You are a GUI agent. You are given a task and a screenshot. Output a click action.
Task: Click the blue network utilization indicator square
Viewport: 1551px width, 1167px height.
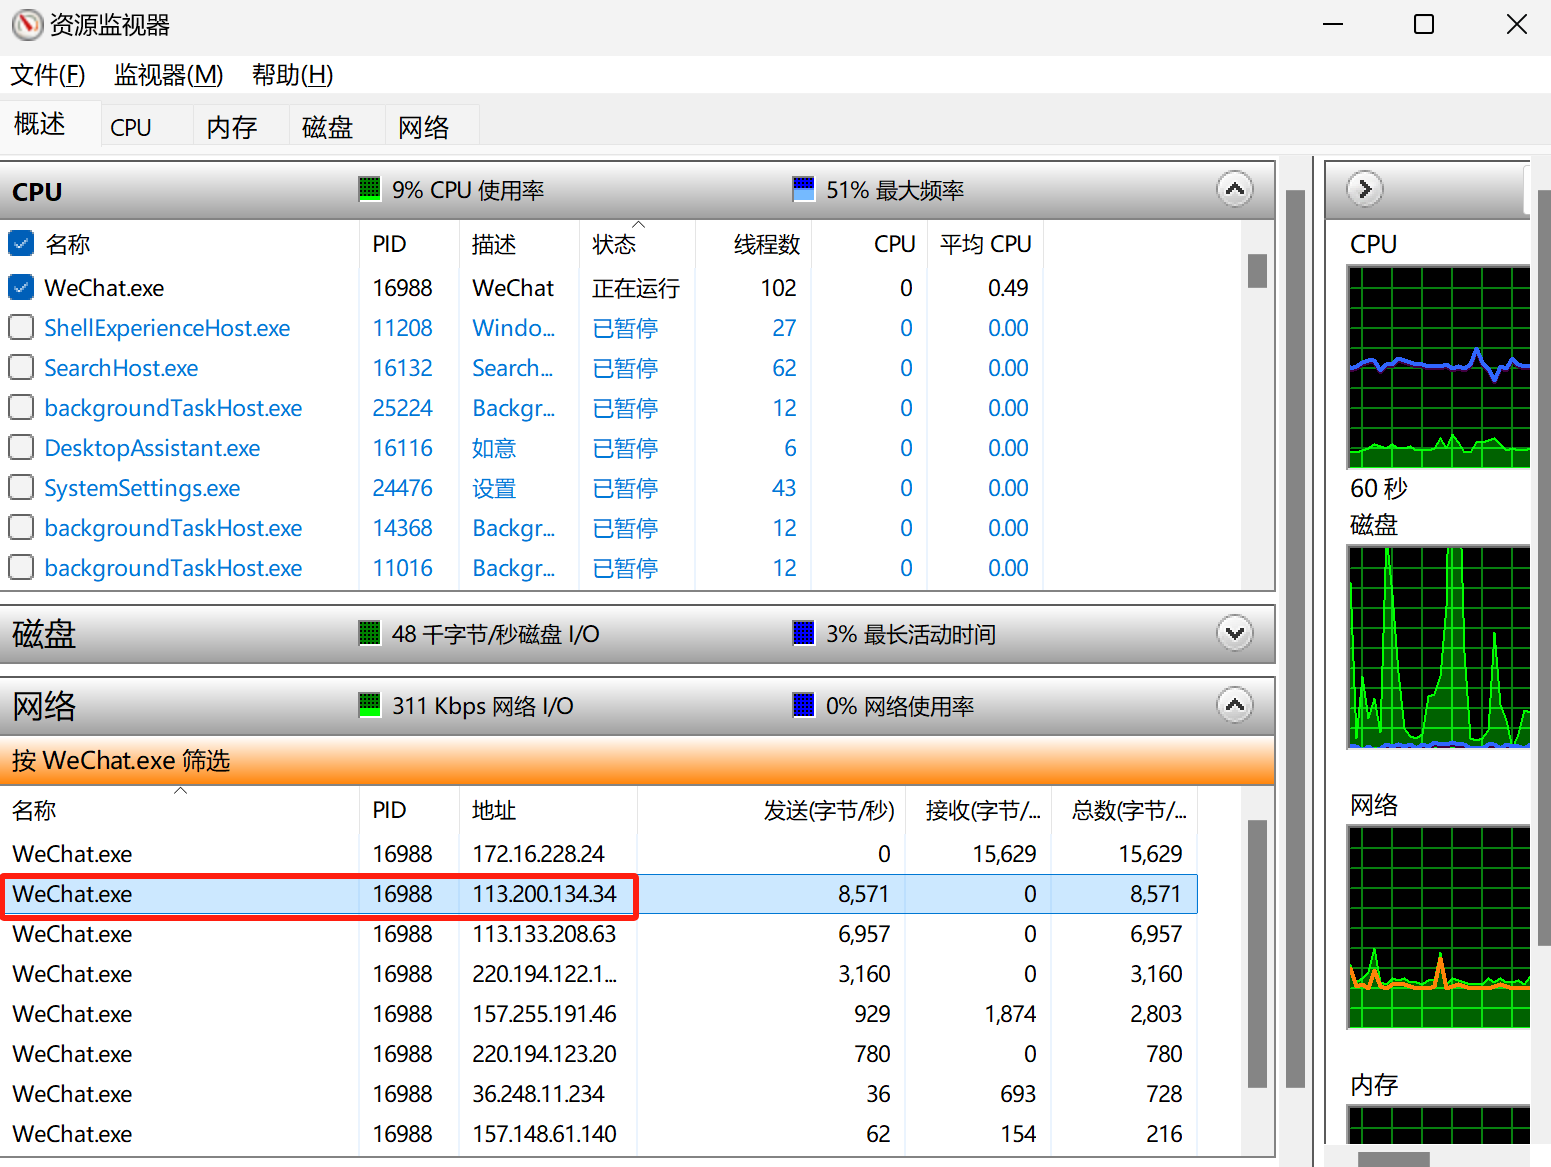click(803, 705)
